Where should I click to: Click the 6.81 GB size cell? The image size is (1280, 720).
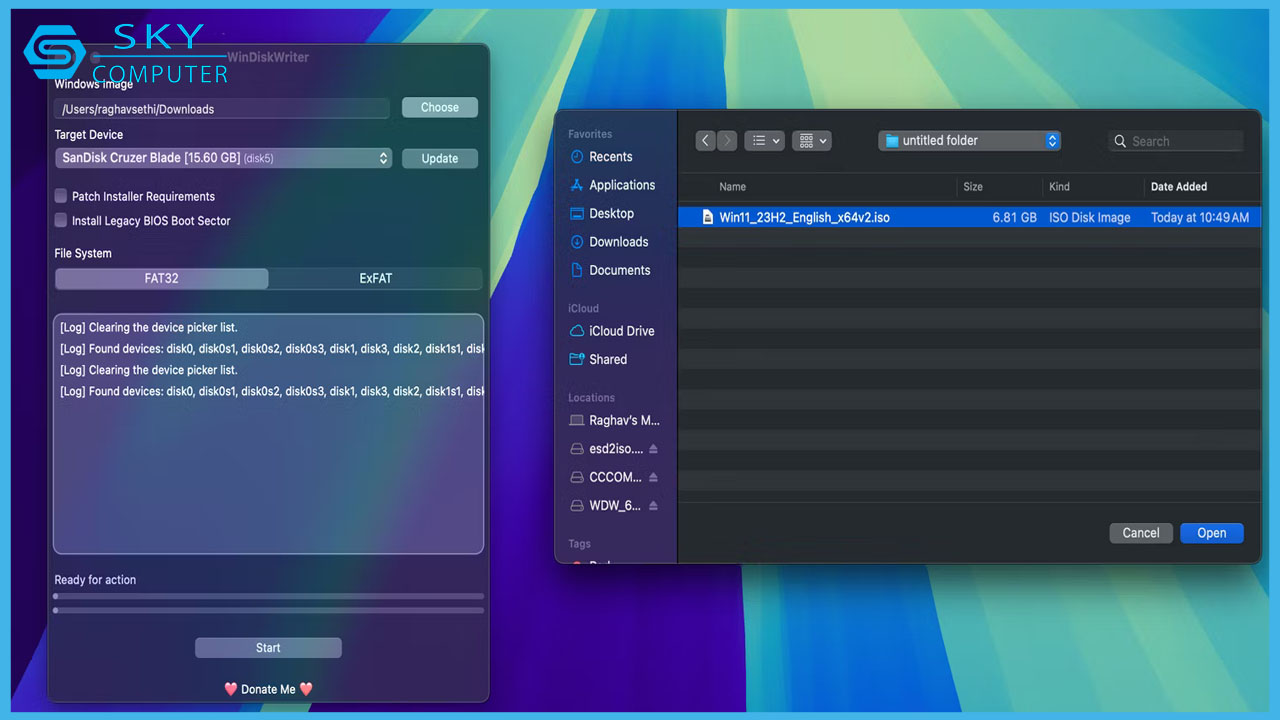1014,217
